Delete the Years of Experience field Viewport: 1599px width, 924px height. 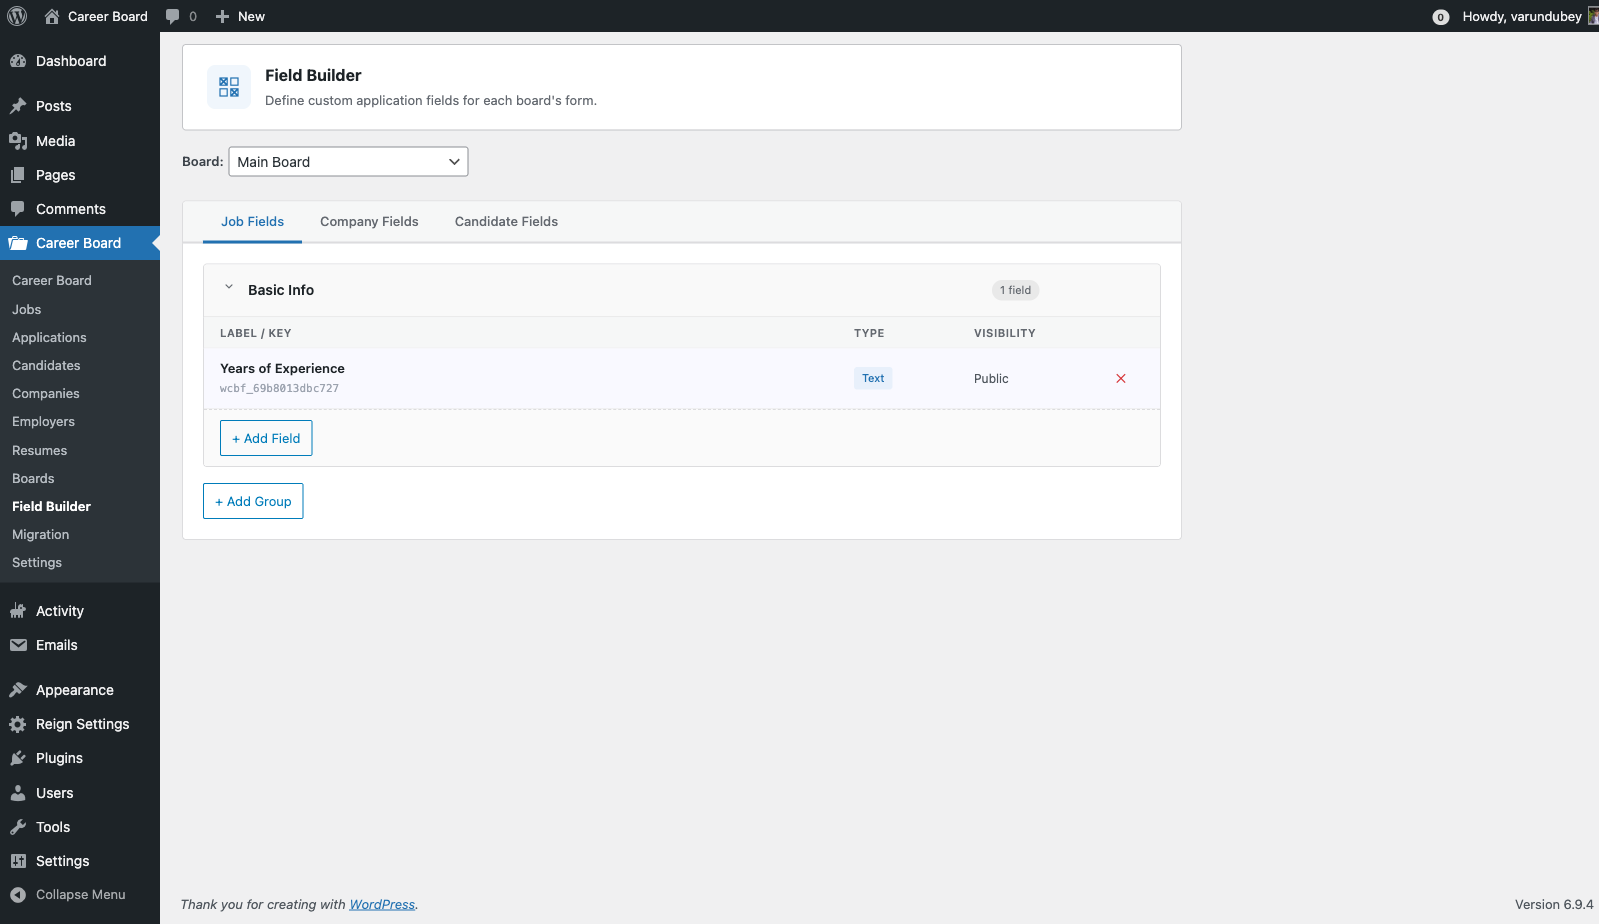click(x=1120, y=378)
